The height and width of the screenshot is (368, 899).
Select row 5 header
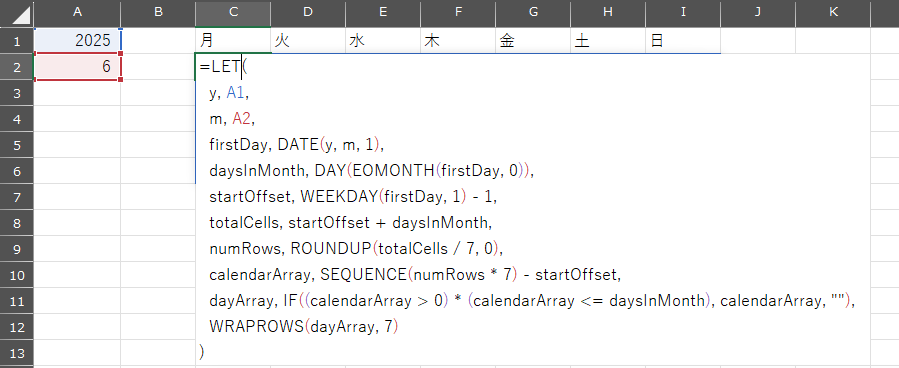[17, 145]
